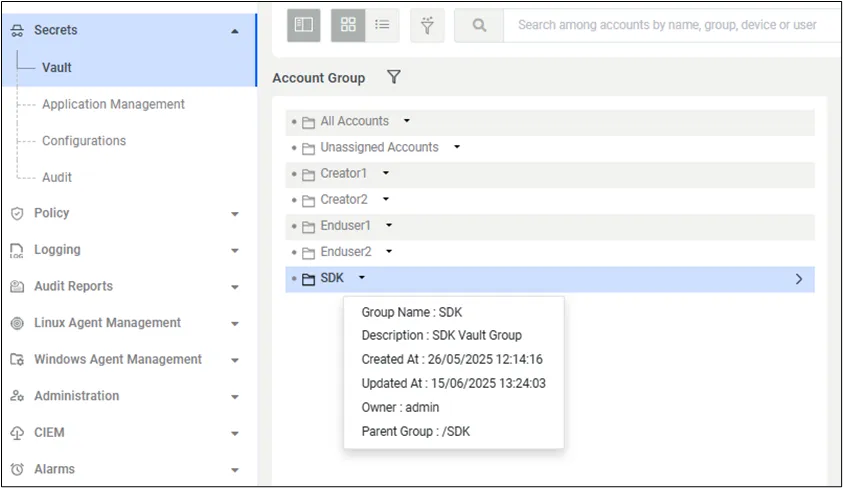Click the Policy shield icon
843x488 pixels.
(x=17, y=213)
